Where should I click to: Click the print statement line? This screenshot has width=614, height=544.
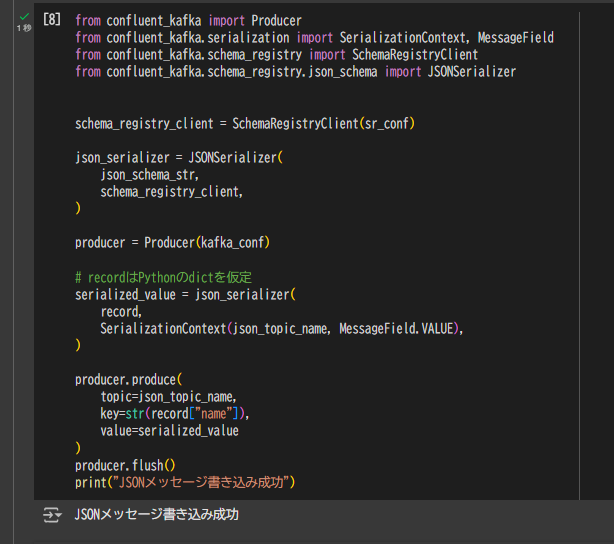(x=185, y=483)
